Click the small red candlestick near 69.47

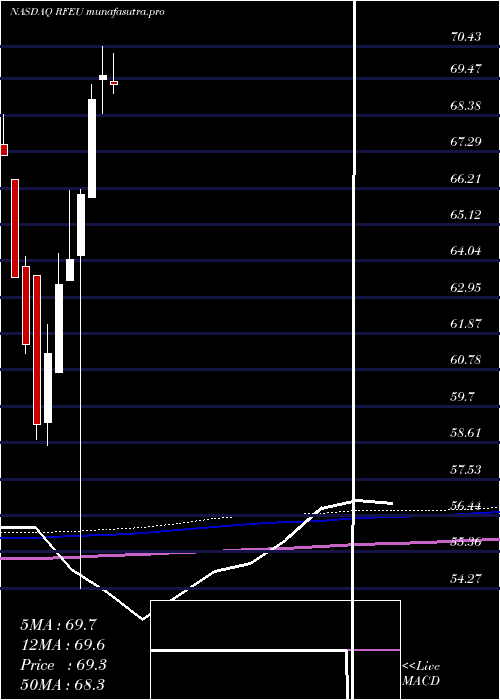114,83
